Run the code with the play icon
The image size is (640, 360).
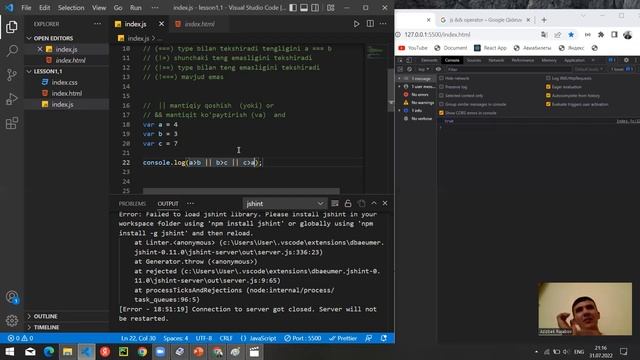click(x=356, y=24)
